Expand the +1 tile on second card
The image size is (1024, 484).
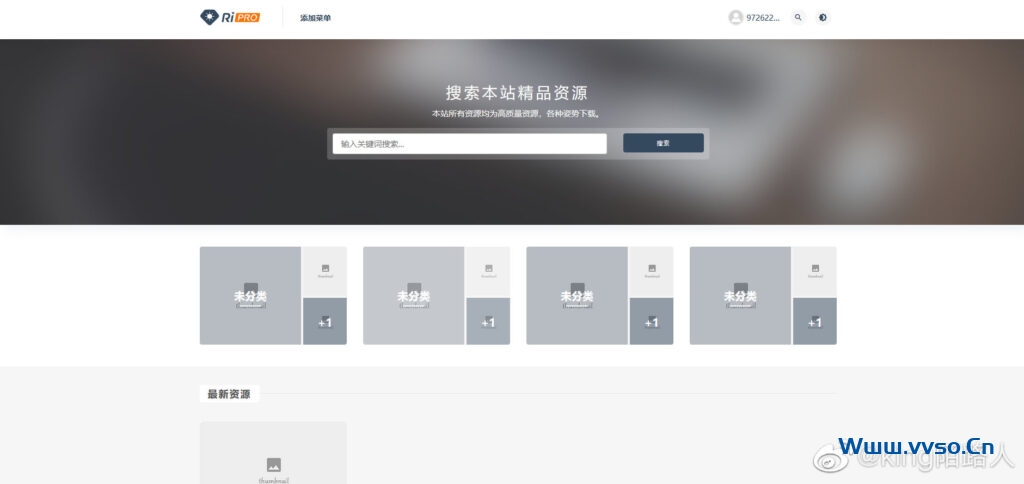488,321
